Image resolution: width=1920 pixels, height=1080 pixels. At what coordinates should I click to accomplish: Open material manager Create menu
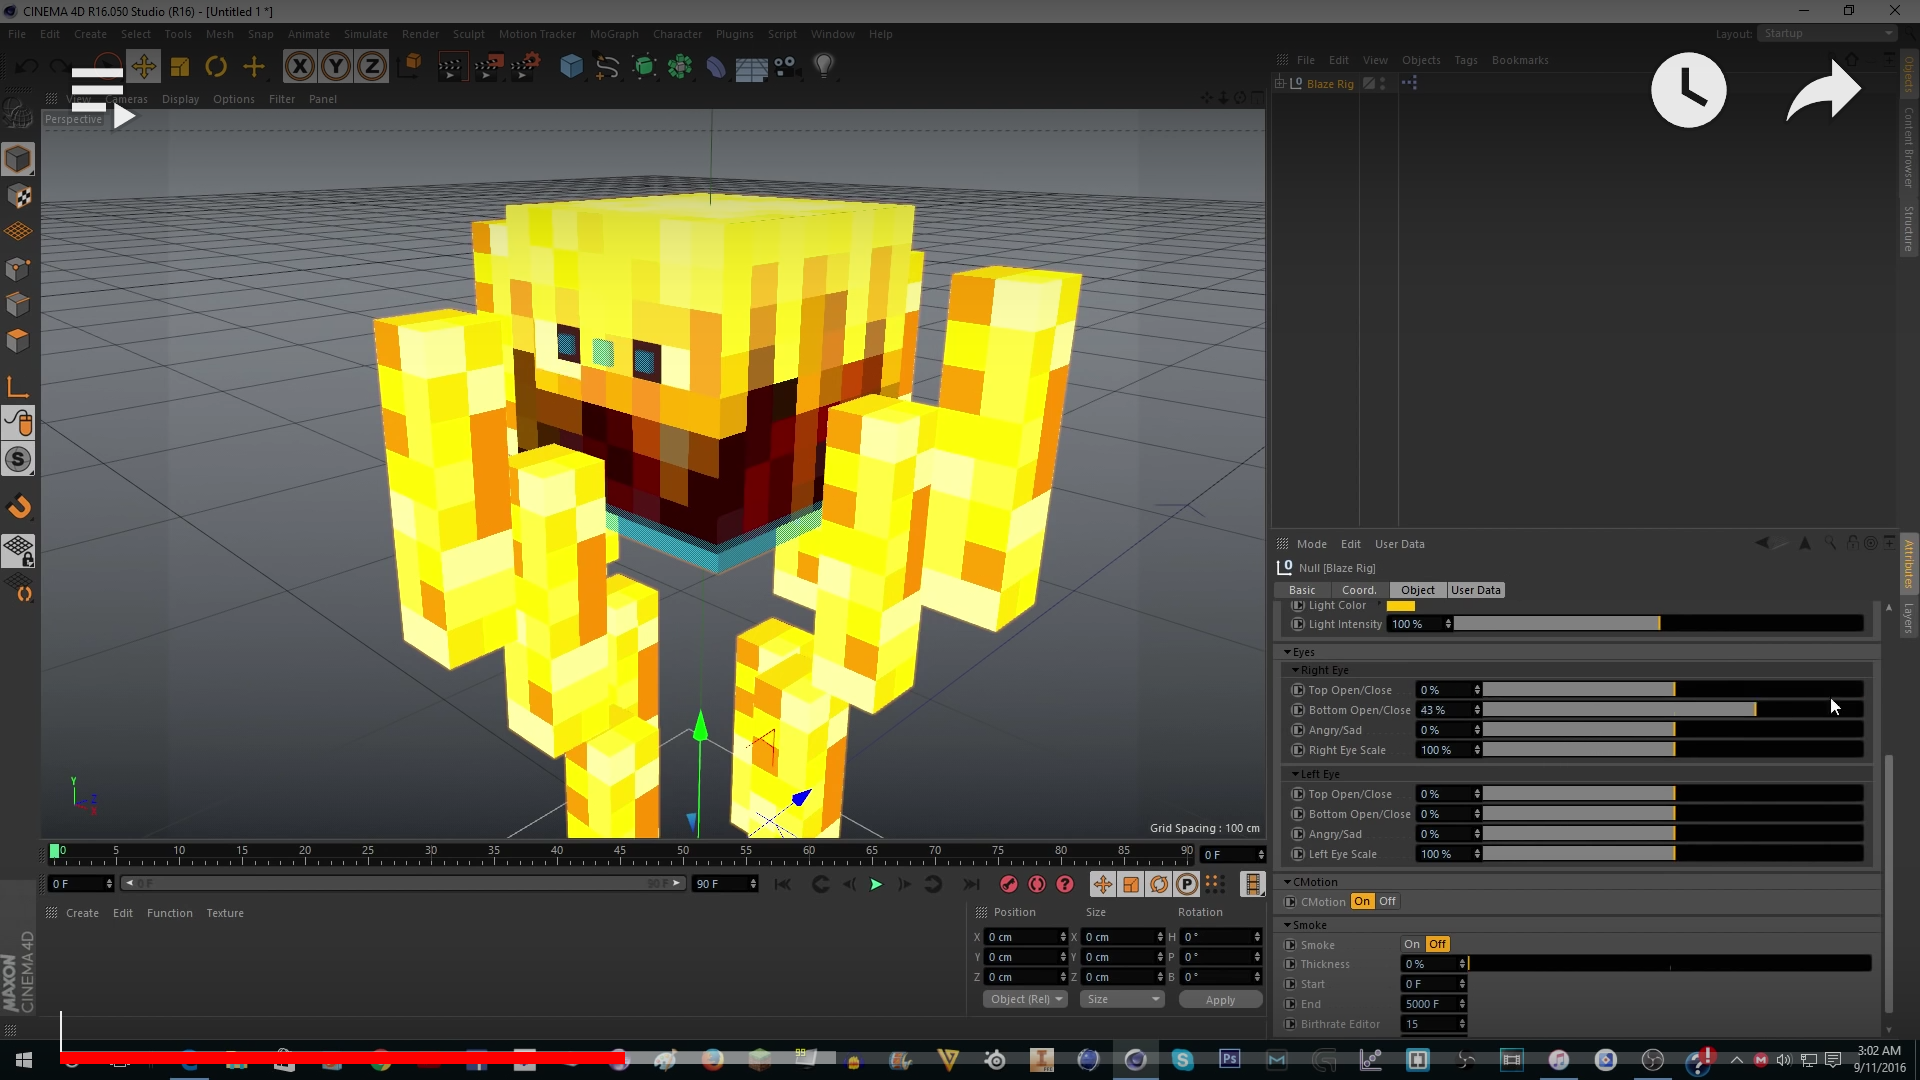(x=82, y=913)
